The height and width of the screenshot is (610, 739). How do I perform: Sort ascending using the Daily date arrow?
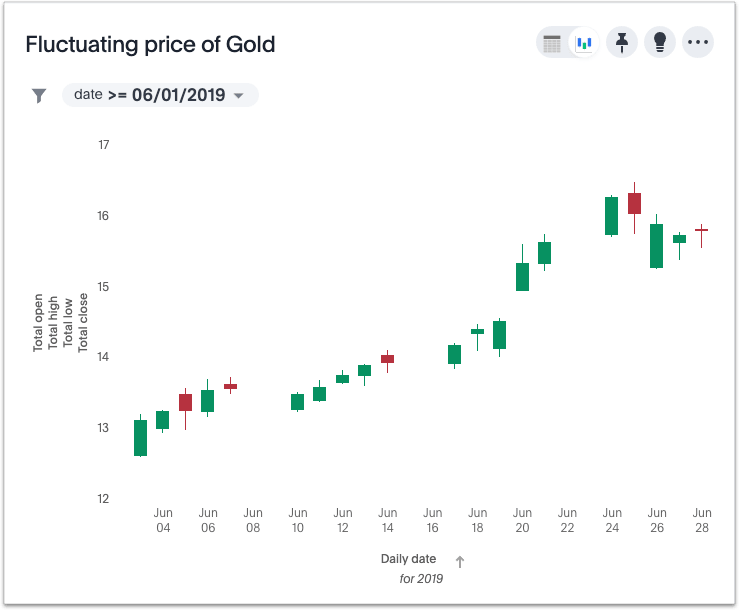(x=460, y=562)
